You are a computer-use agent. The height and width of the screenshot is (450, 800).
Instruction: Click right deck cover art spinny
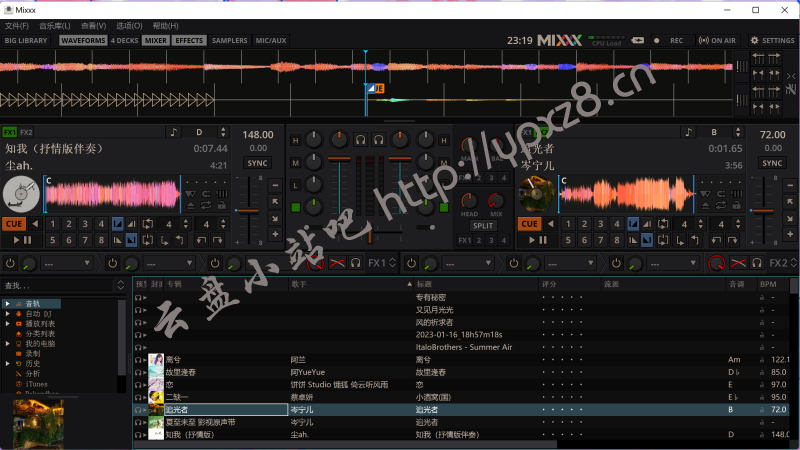pyautogui.click(x=536, y=194)
